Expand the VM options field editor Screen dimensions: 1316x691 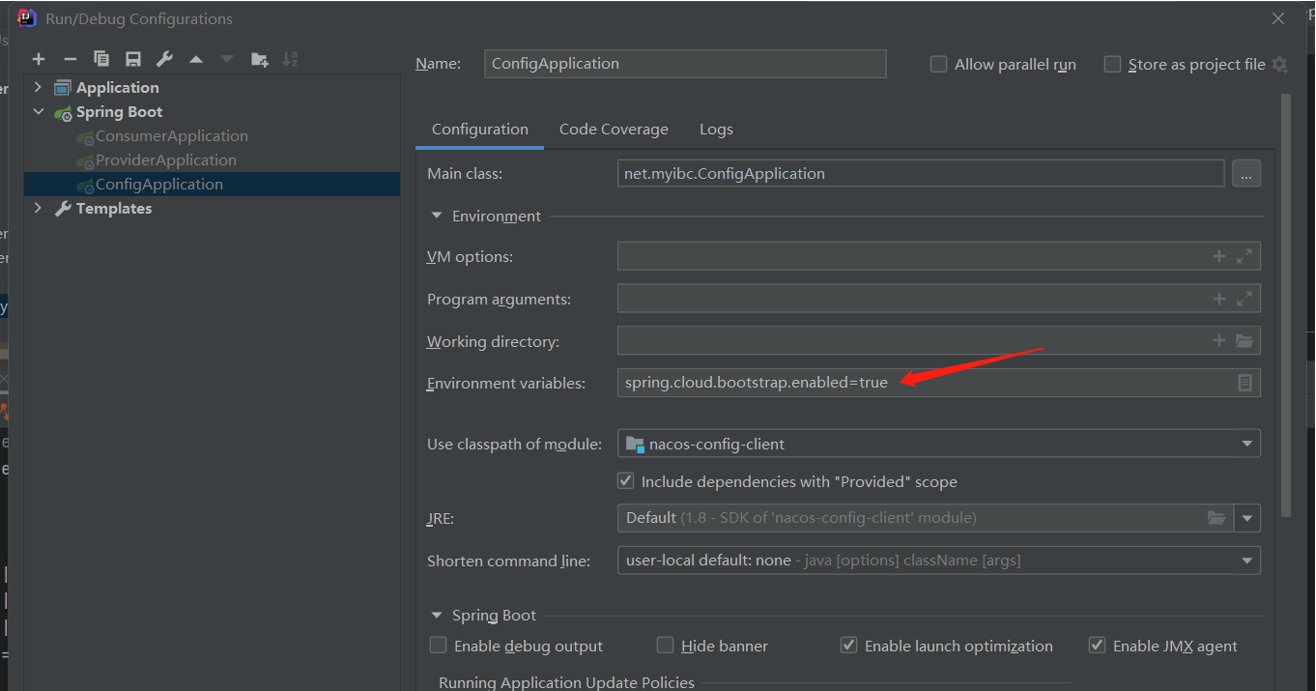click(1244, 257)
